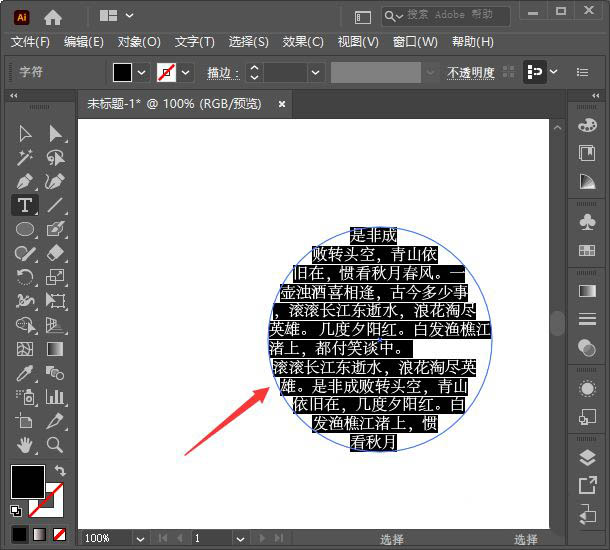
Task: Select the Perspective Grid tool
Action: pyautogui.click(x=56, y=325)
